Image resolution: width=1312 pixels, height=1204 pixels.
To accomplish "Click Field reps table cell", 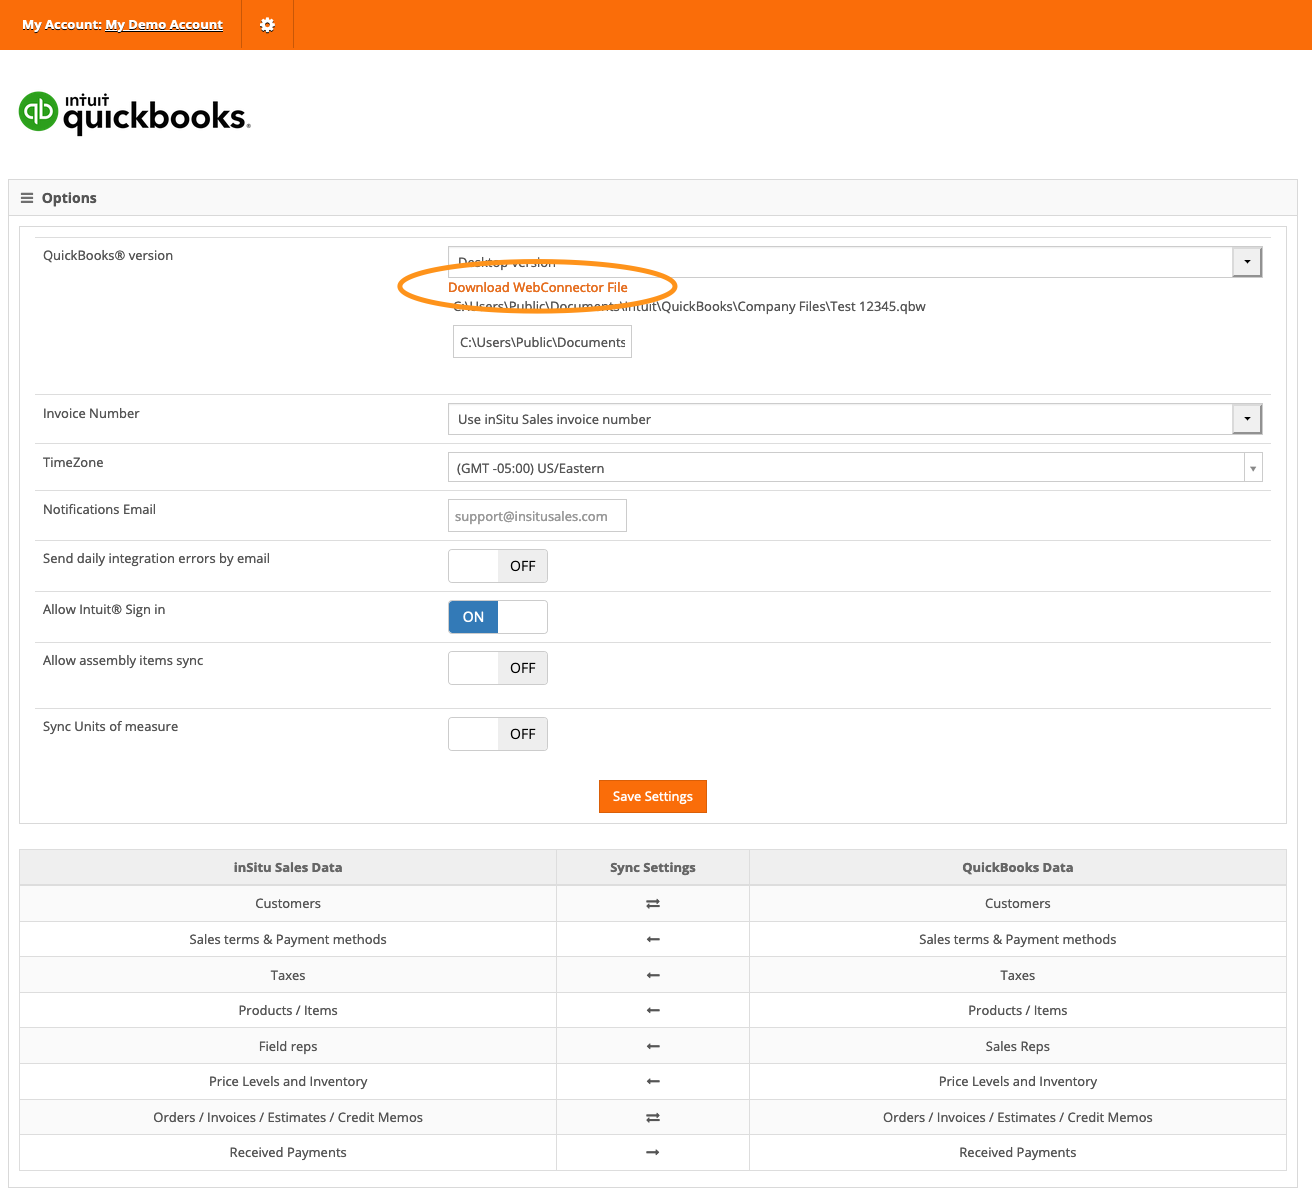I will 288,1046.
